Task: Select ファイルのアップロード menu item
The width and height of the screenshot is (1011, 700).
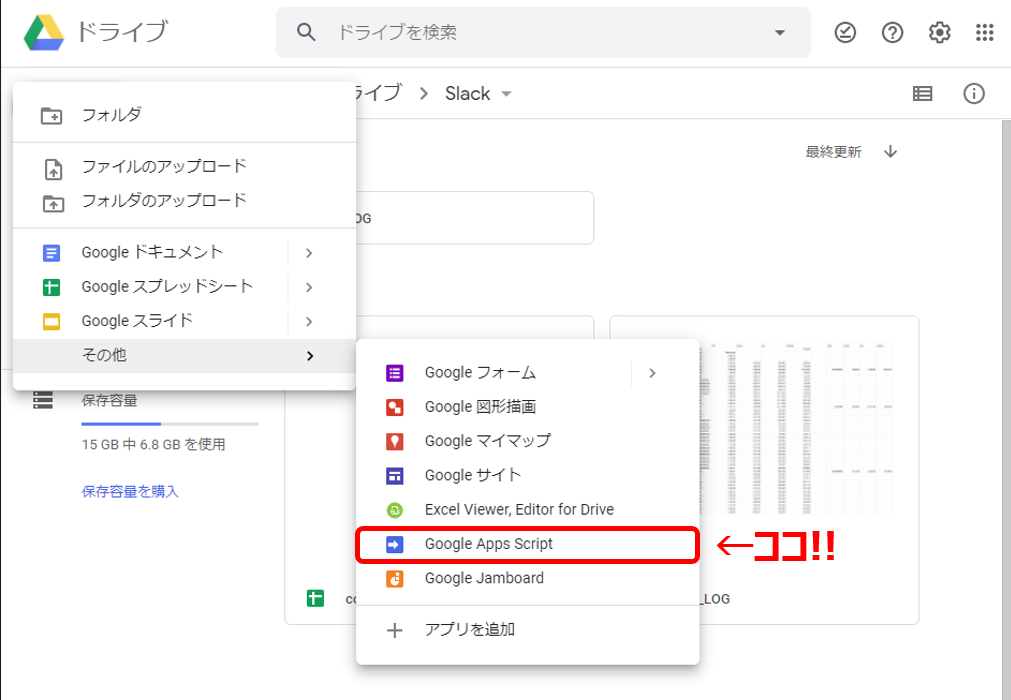Action: coord(184,167)
